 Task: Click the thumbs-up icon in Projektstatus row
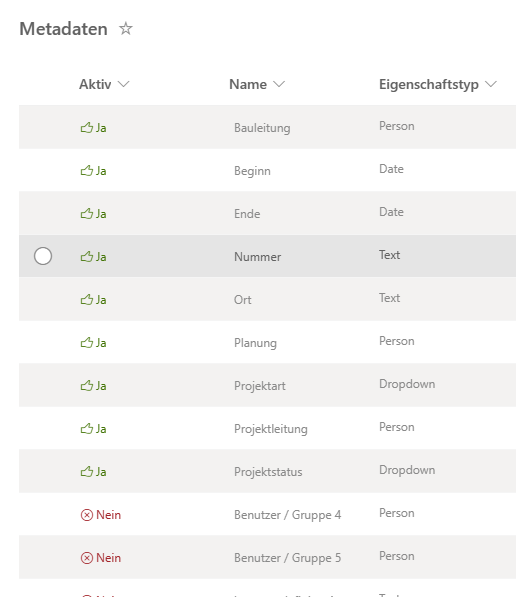[x=87, y=472]
